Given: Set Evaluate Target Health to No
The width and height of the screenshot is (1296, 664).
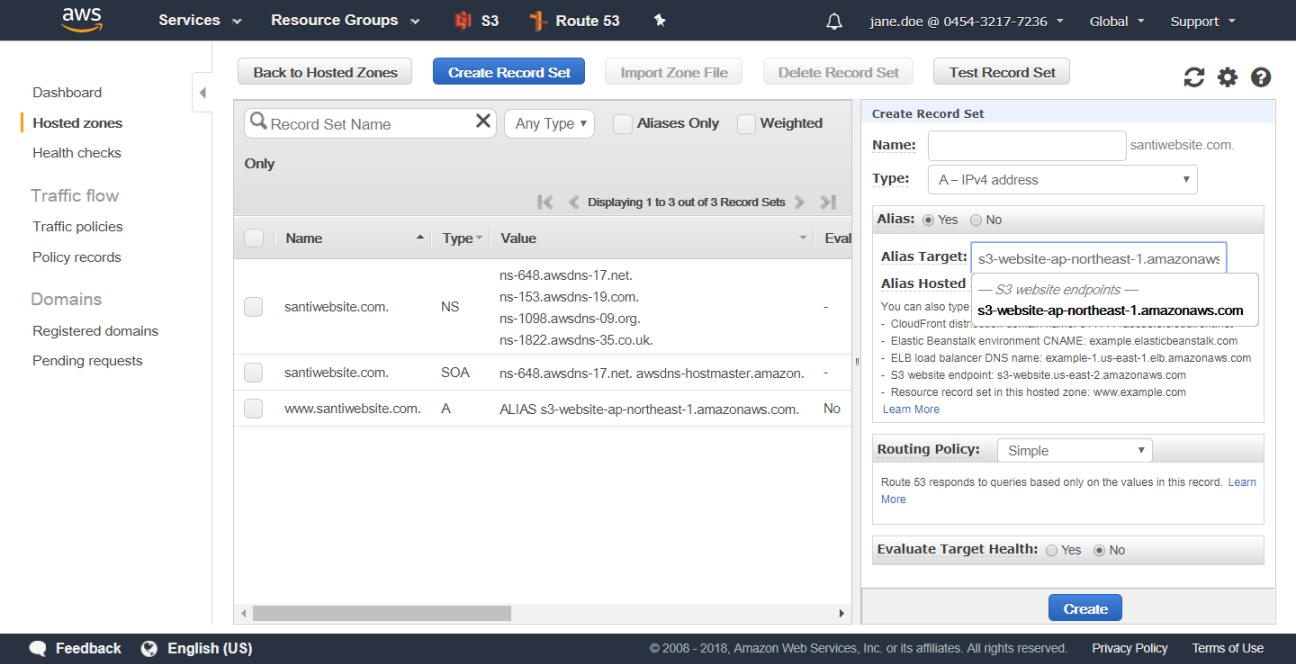Looking at the screenshot, I should click(1099, 550).
